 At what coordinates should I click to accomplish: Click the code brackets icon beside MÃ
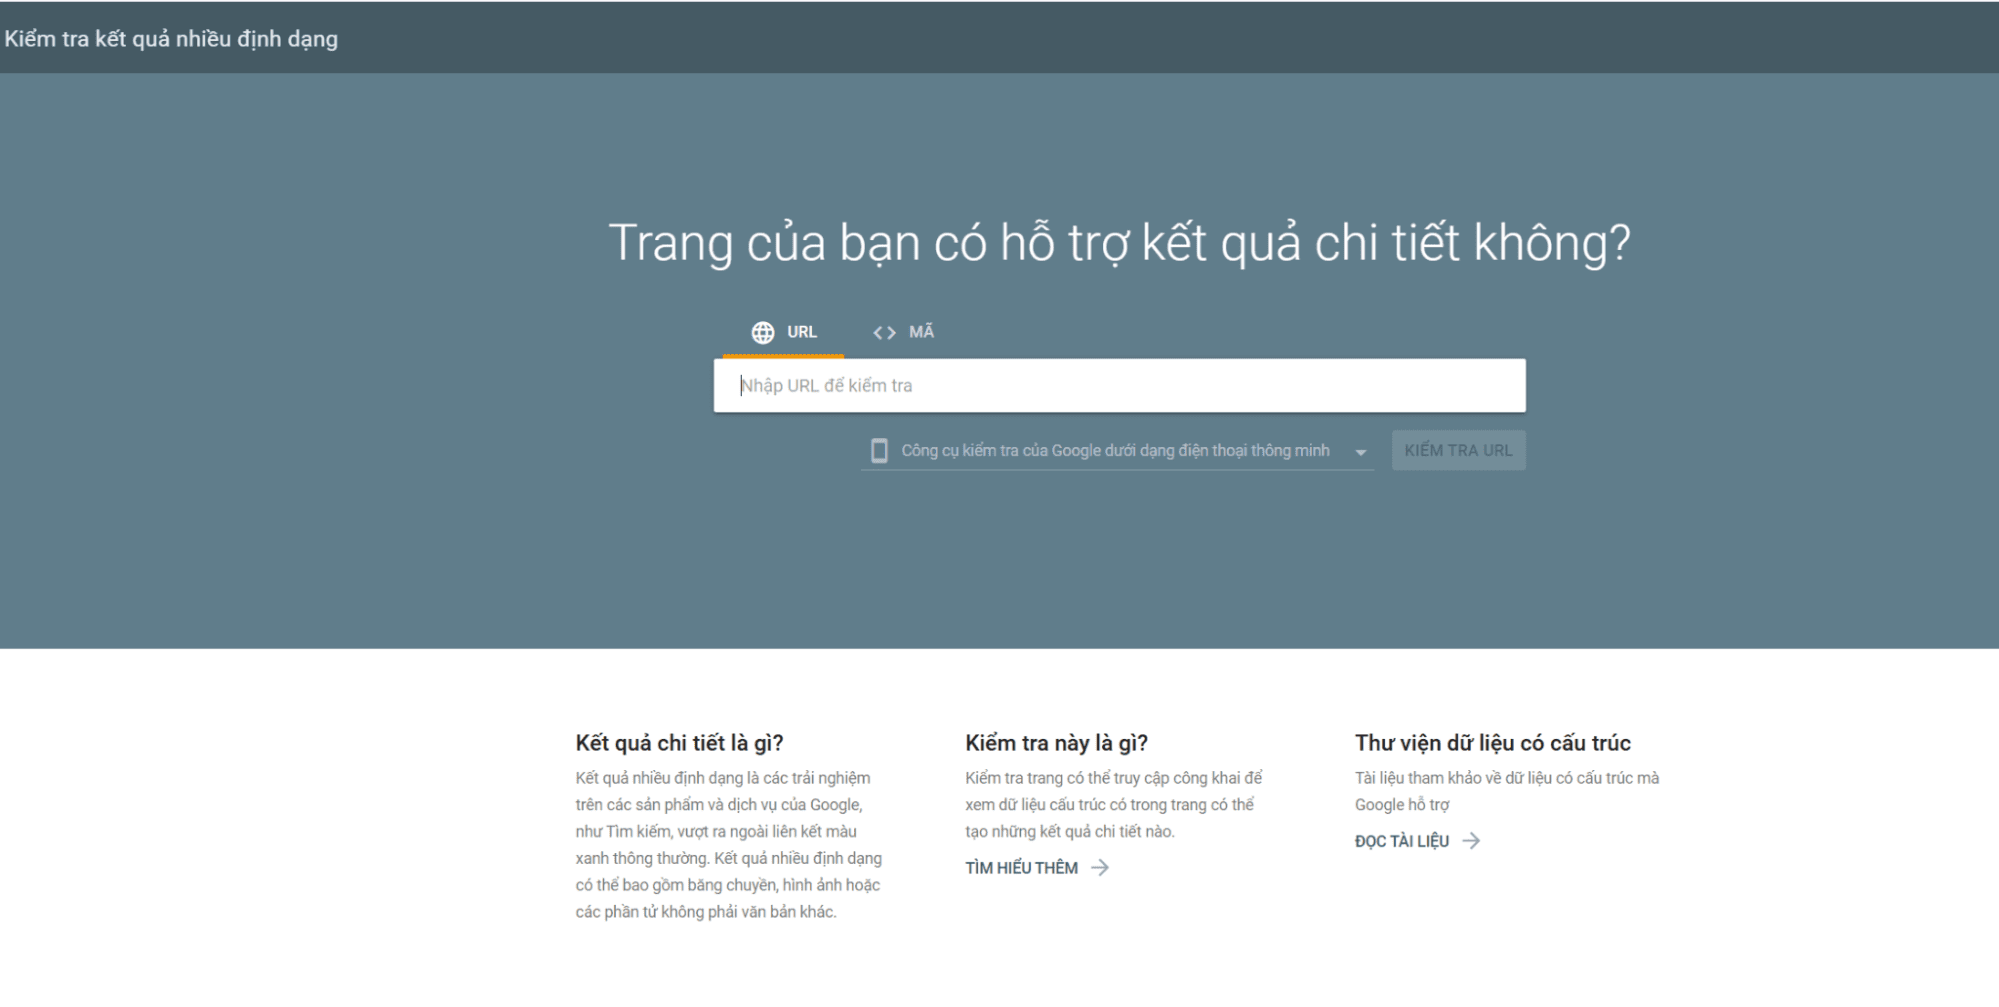tap(884, 332)
